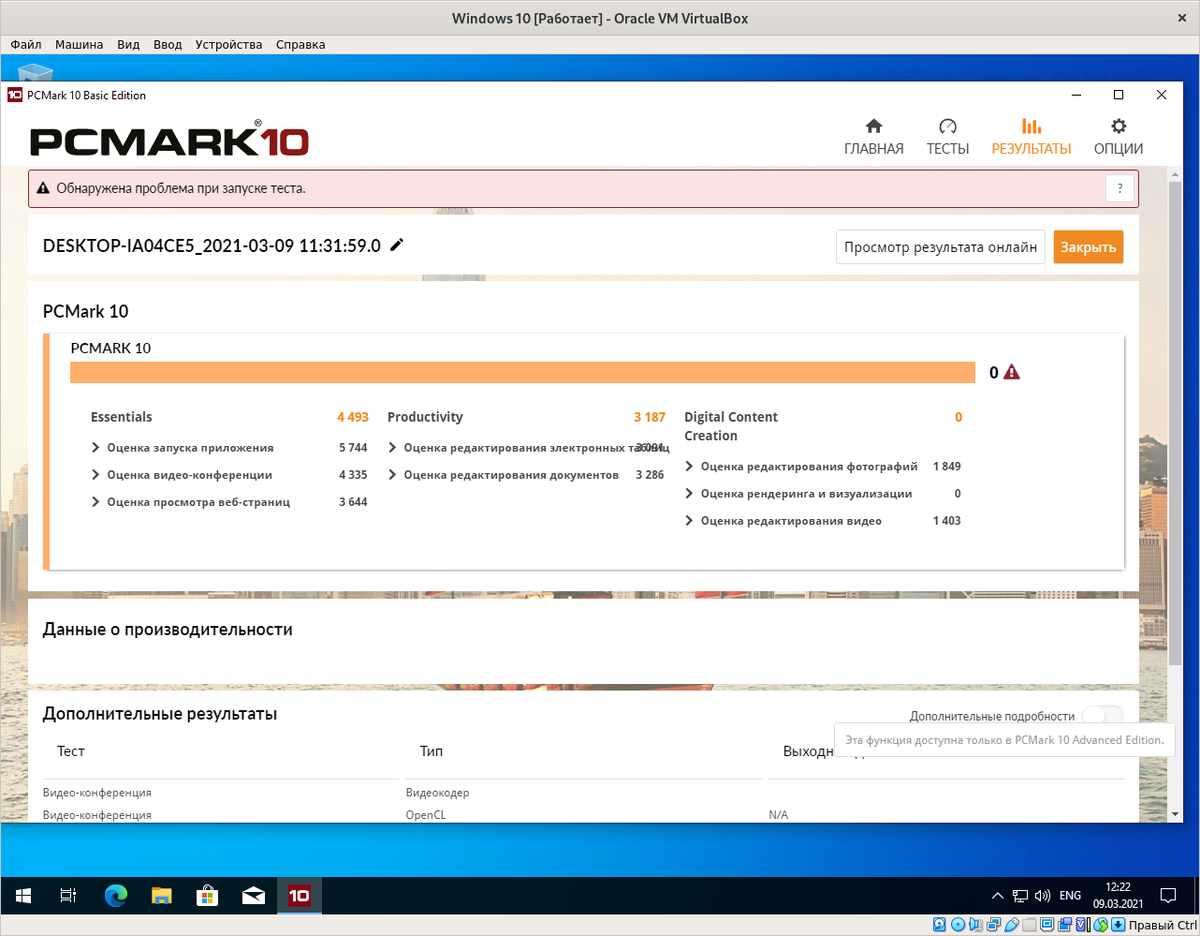Click the Видеокодер type cell
Image resolution: width=1200 pixels, height=936 pixels.
click(437, 793)
